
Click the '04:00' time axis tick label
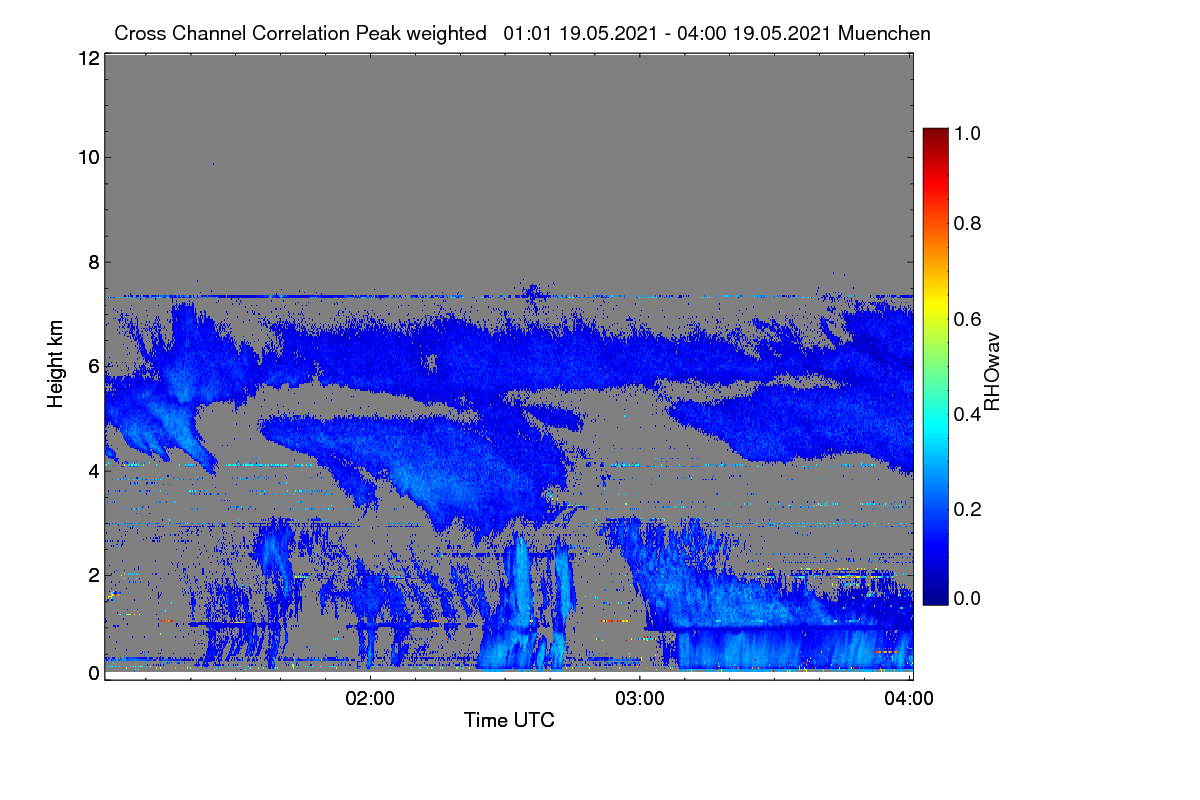[x=911, y=699]
